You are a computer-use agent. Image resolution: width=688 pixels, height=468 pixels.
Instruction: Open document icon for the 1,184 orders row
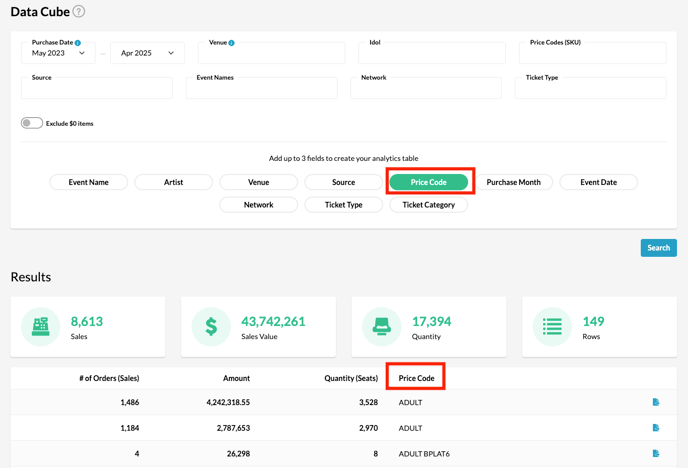click(656, 428)
